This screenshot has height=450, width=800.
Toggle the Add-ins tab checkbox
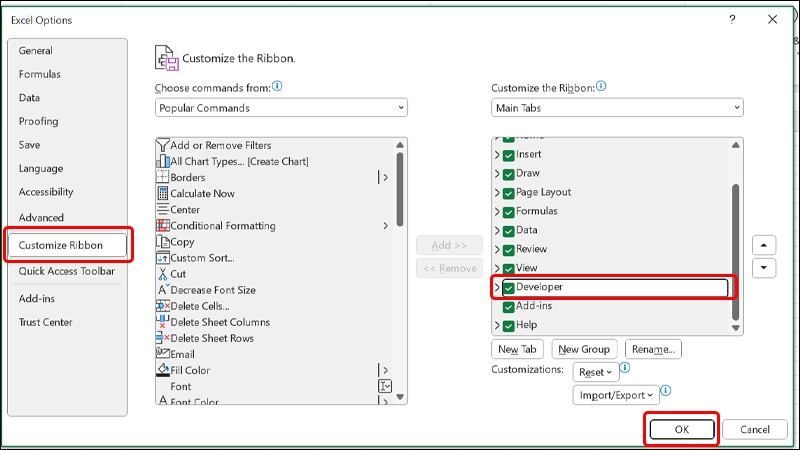(x=509, y=307)
